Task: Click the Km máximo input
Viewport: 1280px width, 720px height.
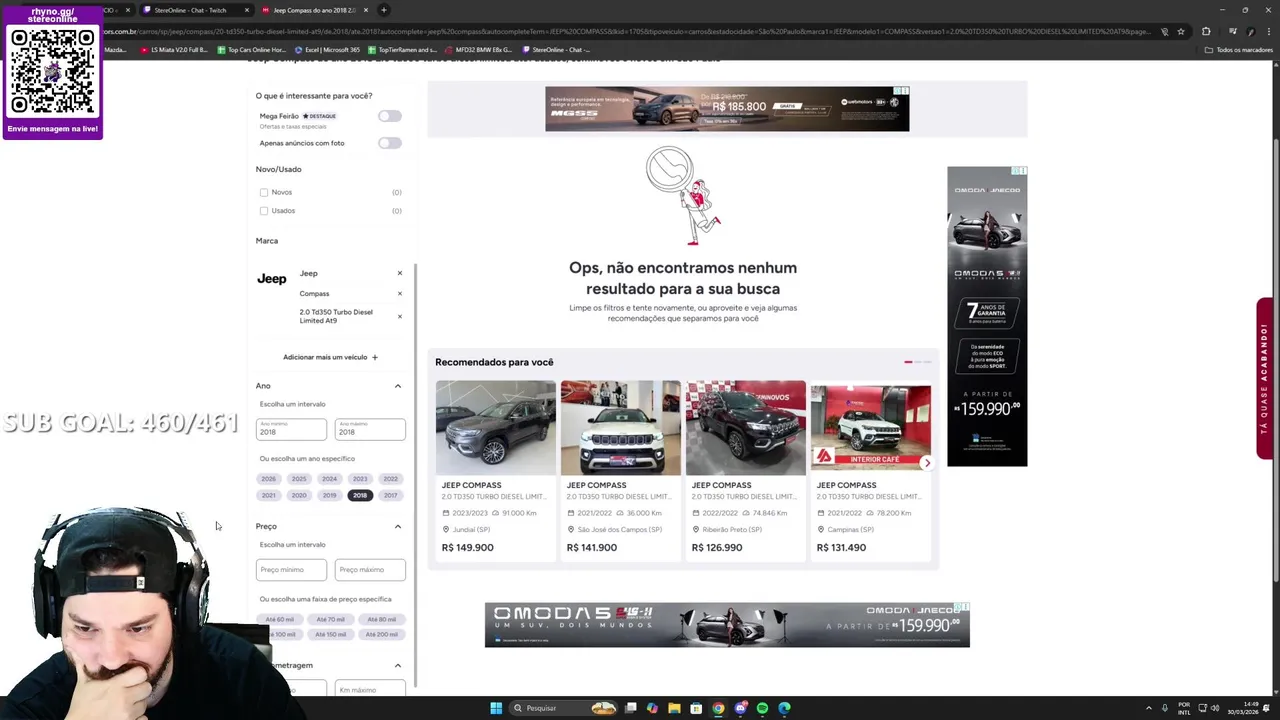Action: pyautogui.click(x=370, y=689)
